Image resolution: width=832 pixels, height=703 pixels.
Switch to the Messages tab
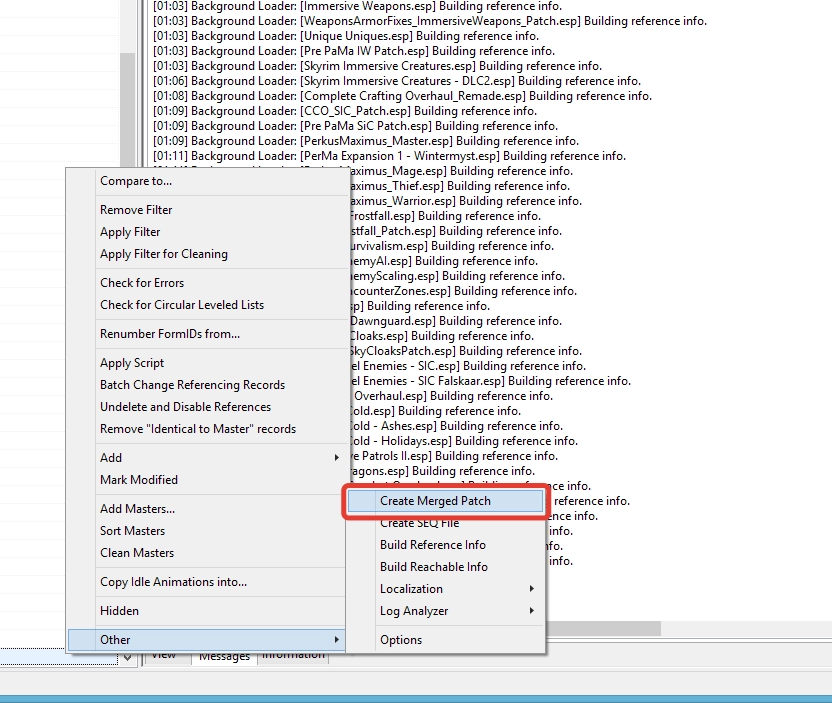(x=224, y=656)
